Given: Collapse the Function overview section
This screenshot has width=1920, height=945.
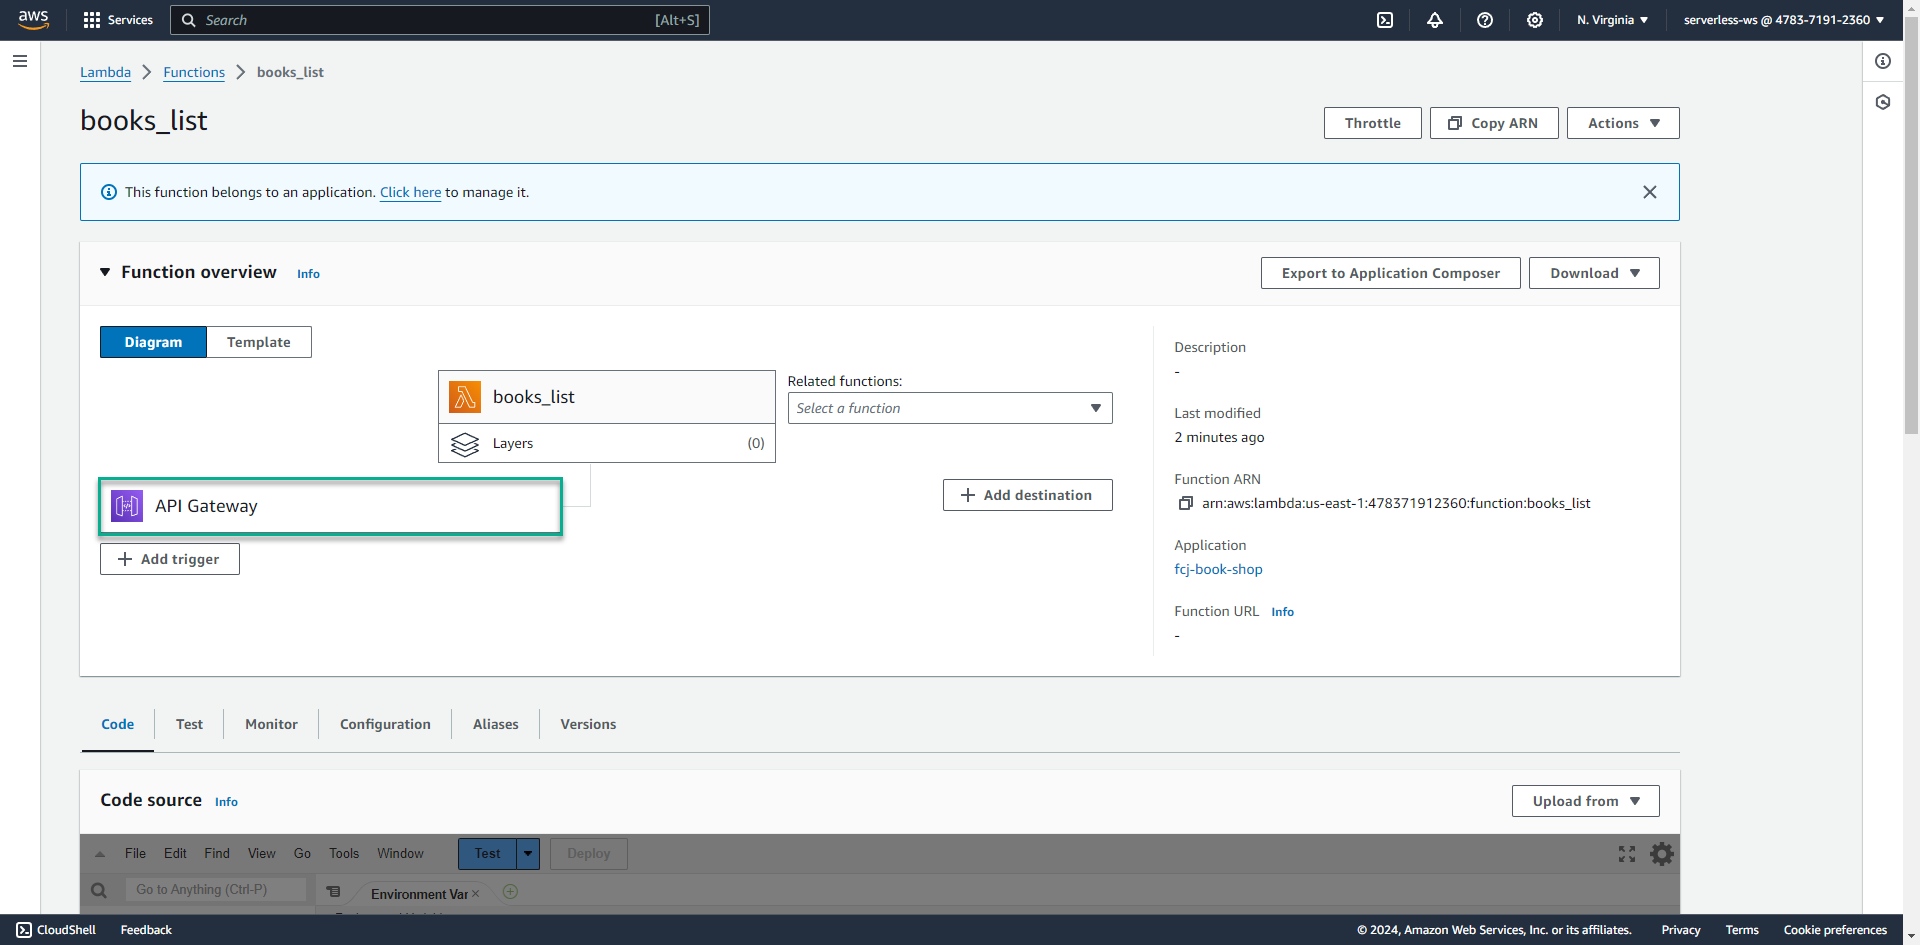Looking at the screenshot, I should click(105, 272).
